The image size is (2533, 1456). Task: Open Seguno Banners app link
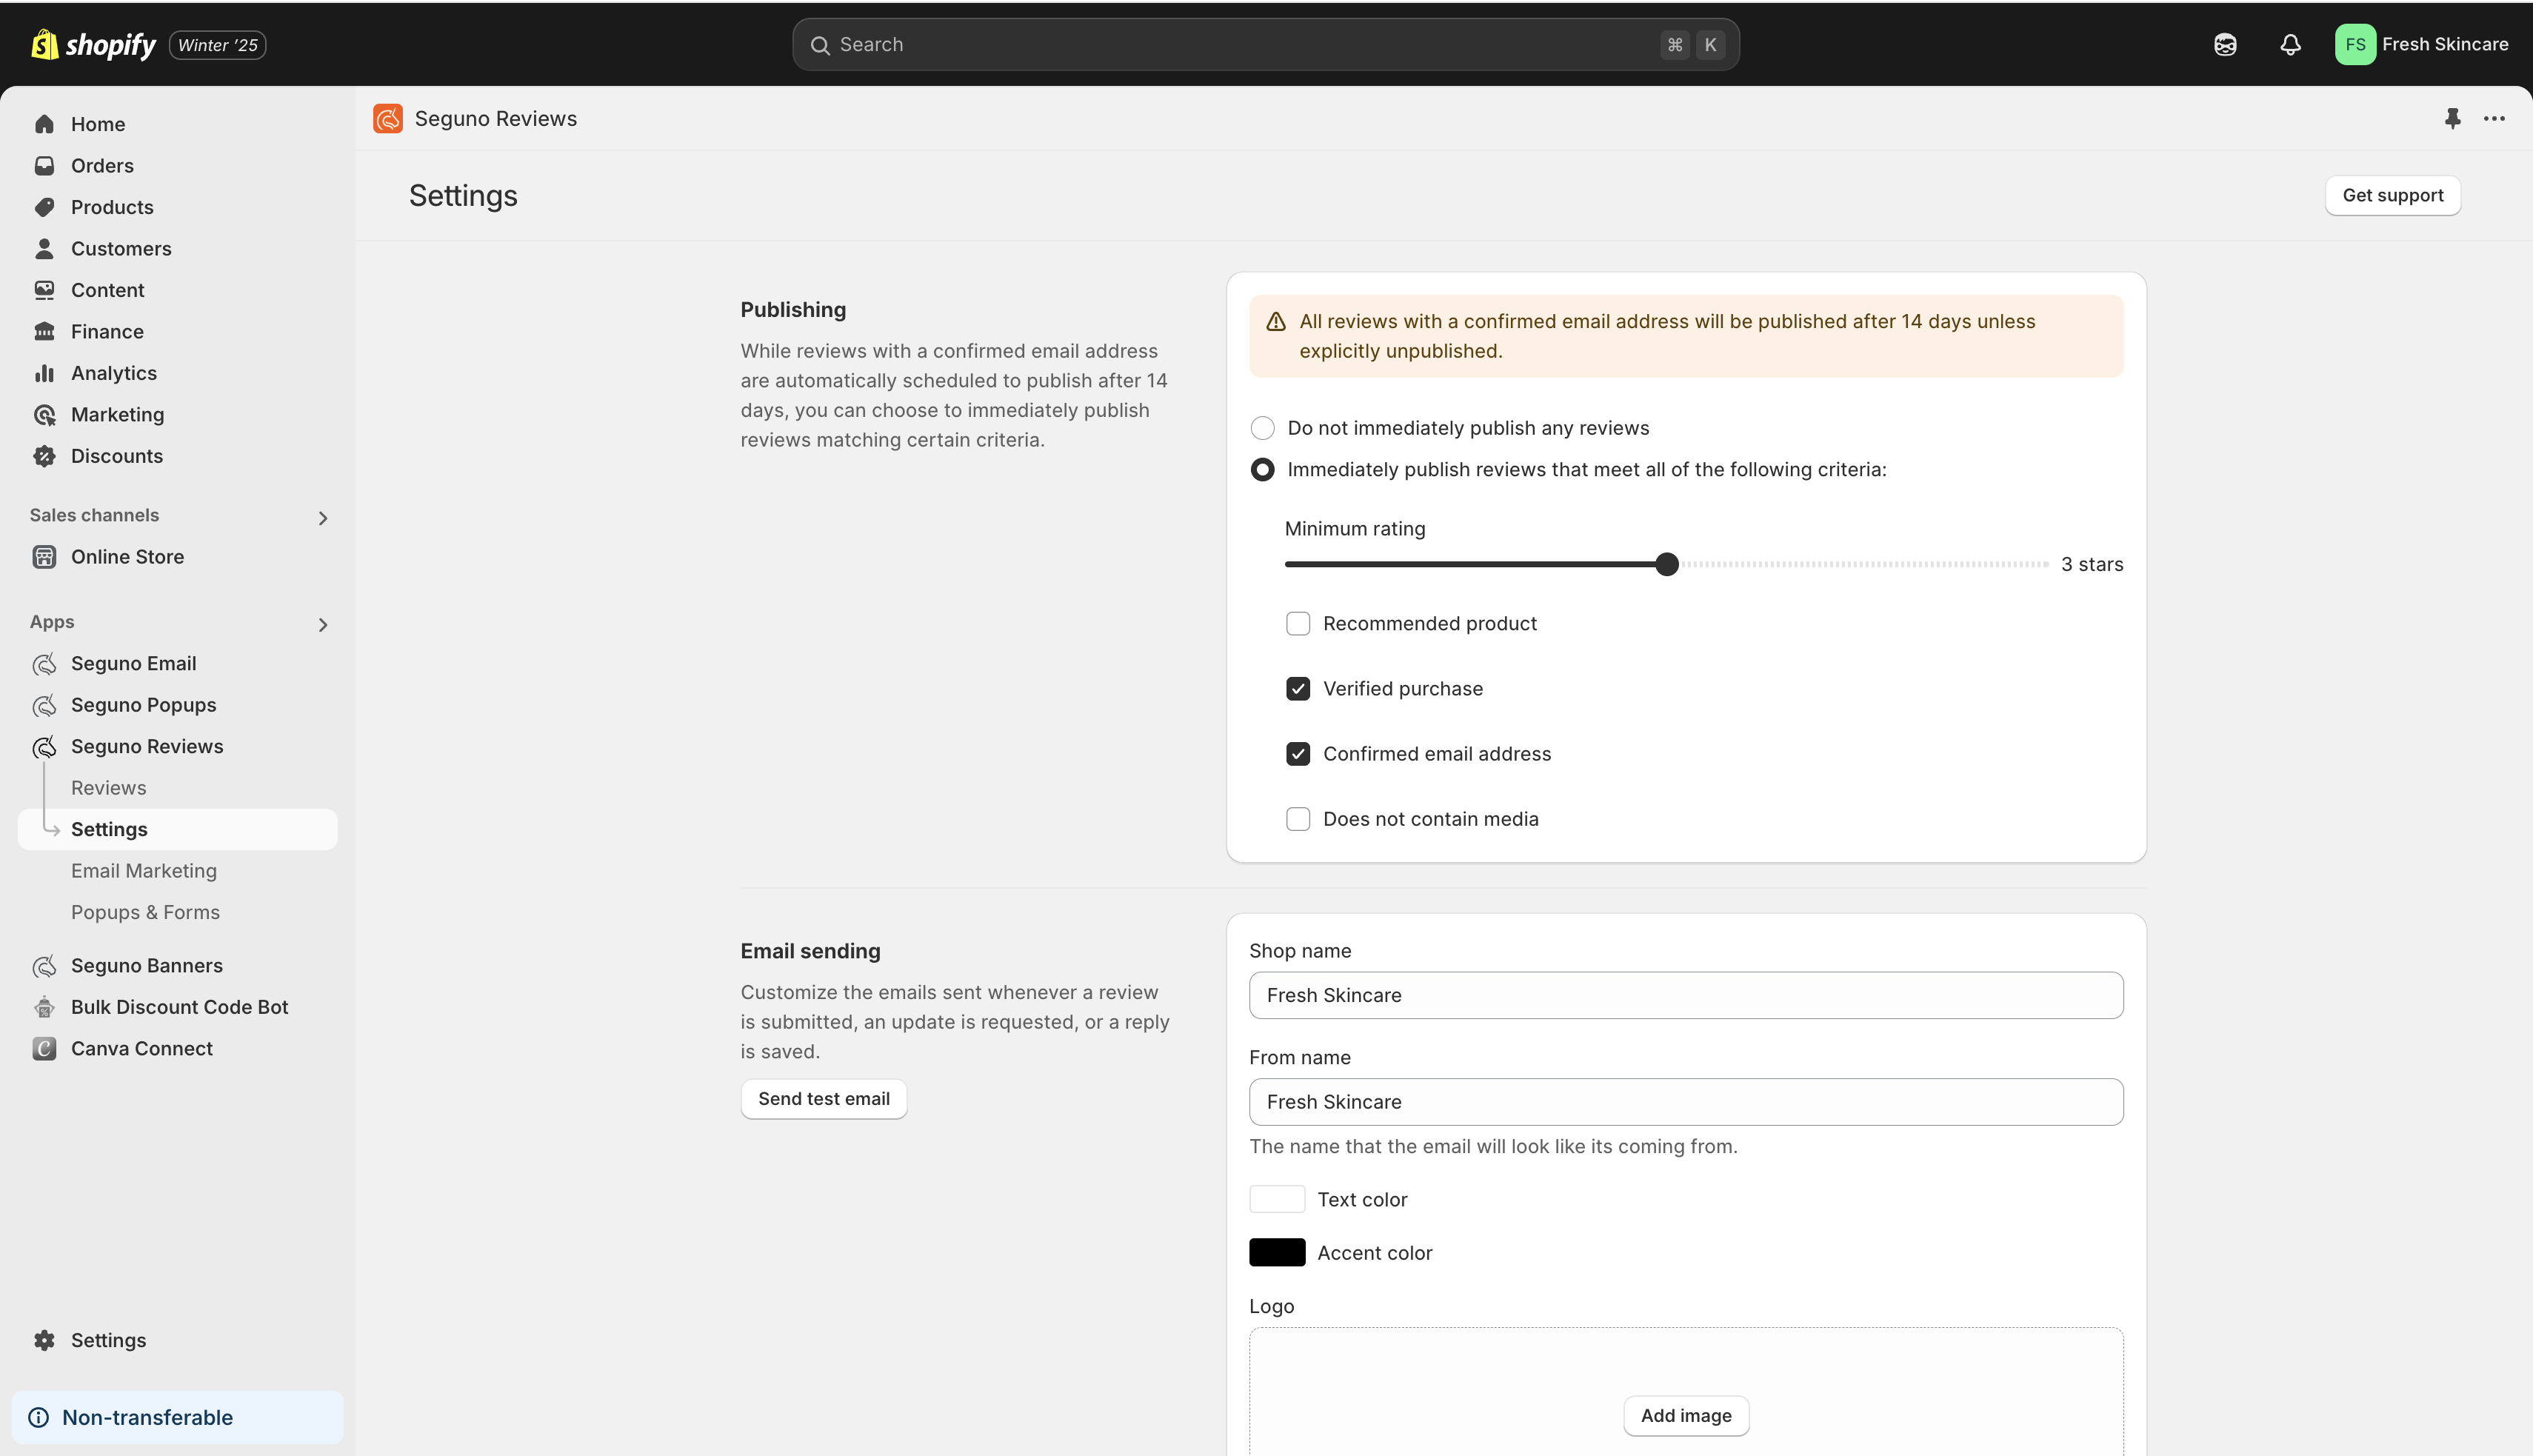147,966
